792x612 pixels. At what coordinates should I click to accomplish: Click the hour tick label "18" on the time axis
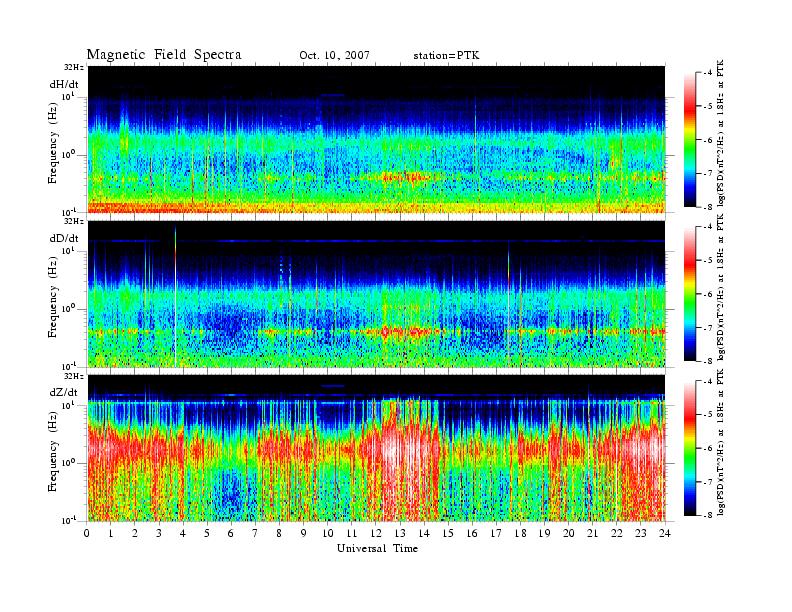coord(520,533)
